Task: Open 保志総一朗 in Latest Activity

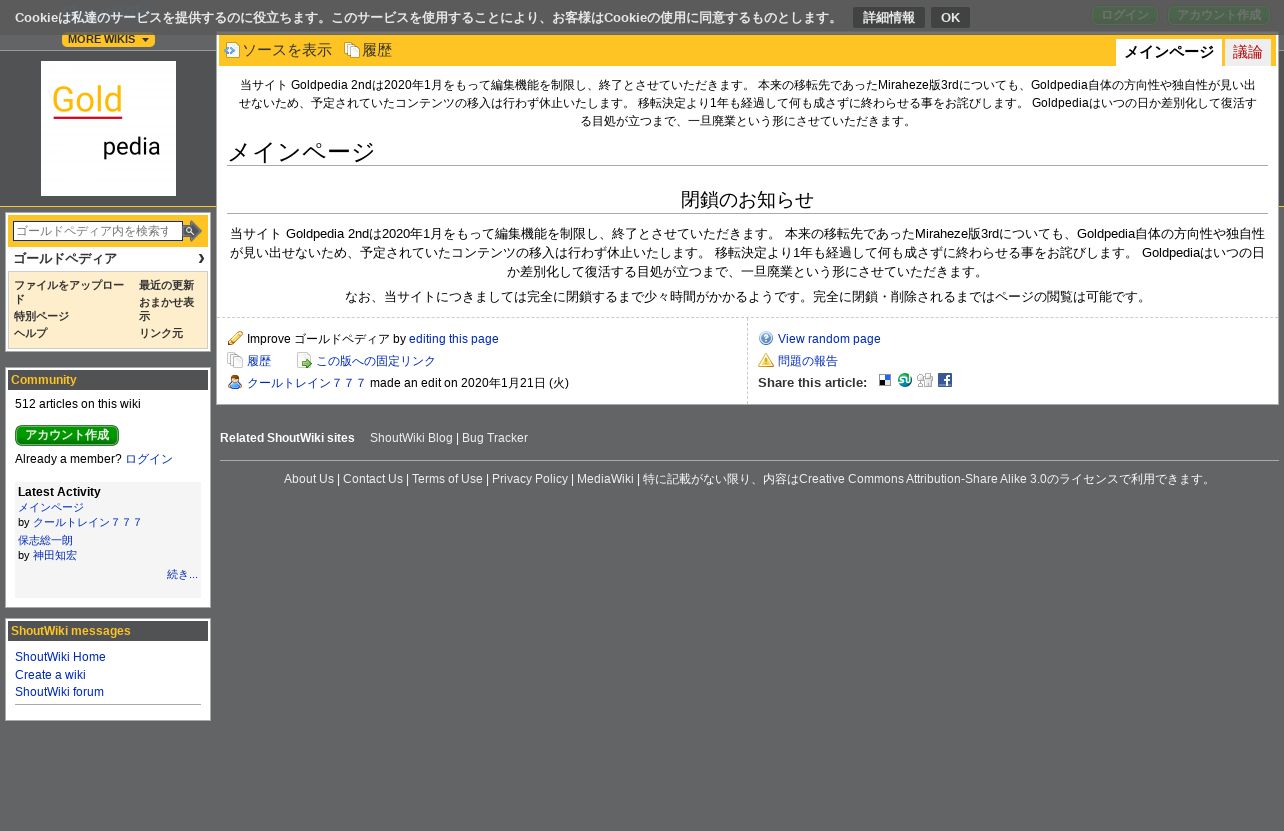Action: coord(45,541)
